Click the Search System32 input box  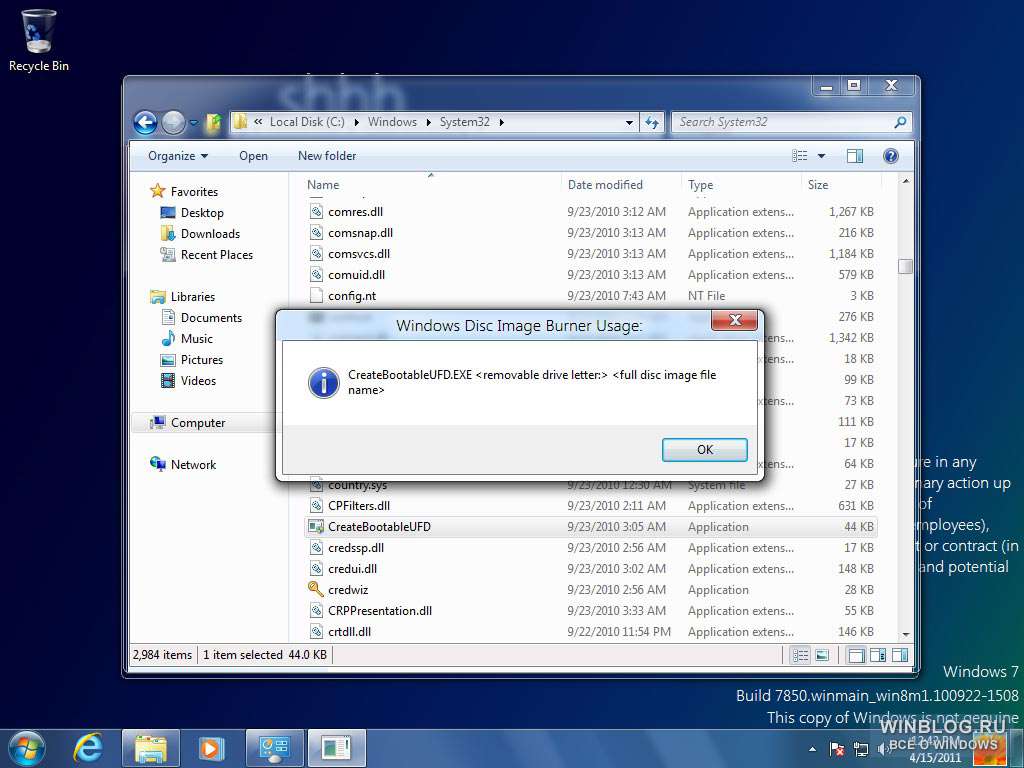click(x=782, y=121)
